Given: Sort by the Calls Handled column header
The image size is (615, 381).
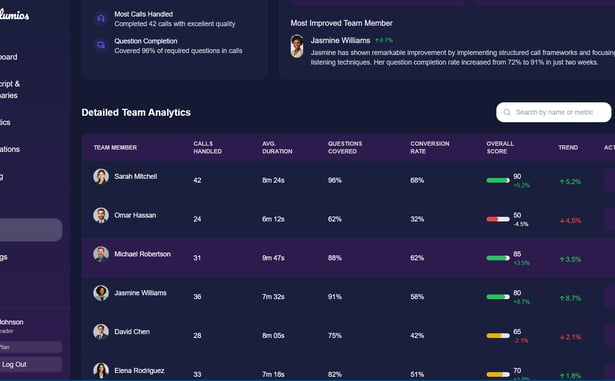Looking at the screenshot, I should (207, 148).
